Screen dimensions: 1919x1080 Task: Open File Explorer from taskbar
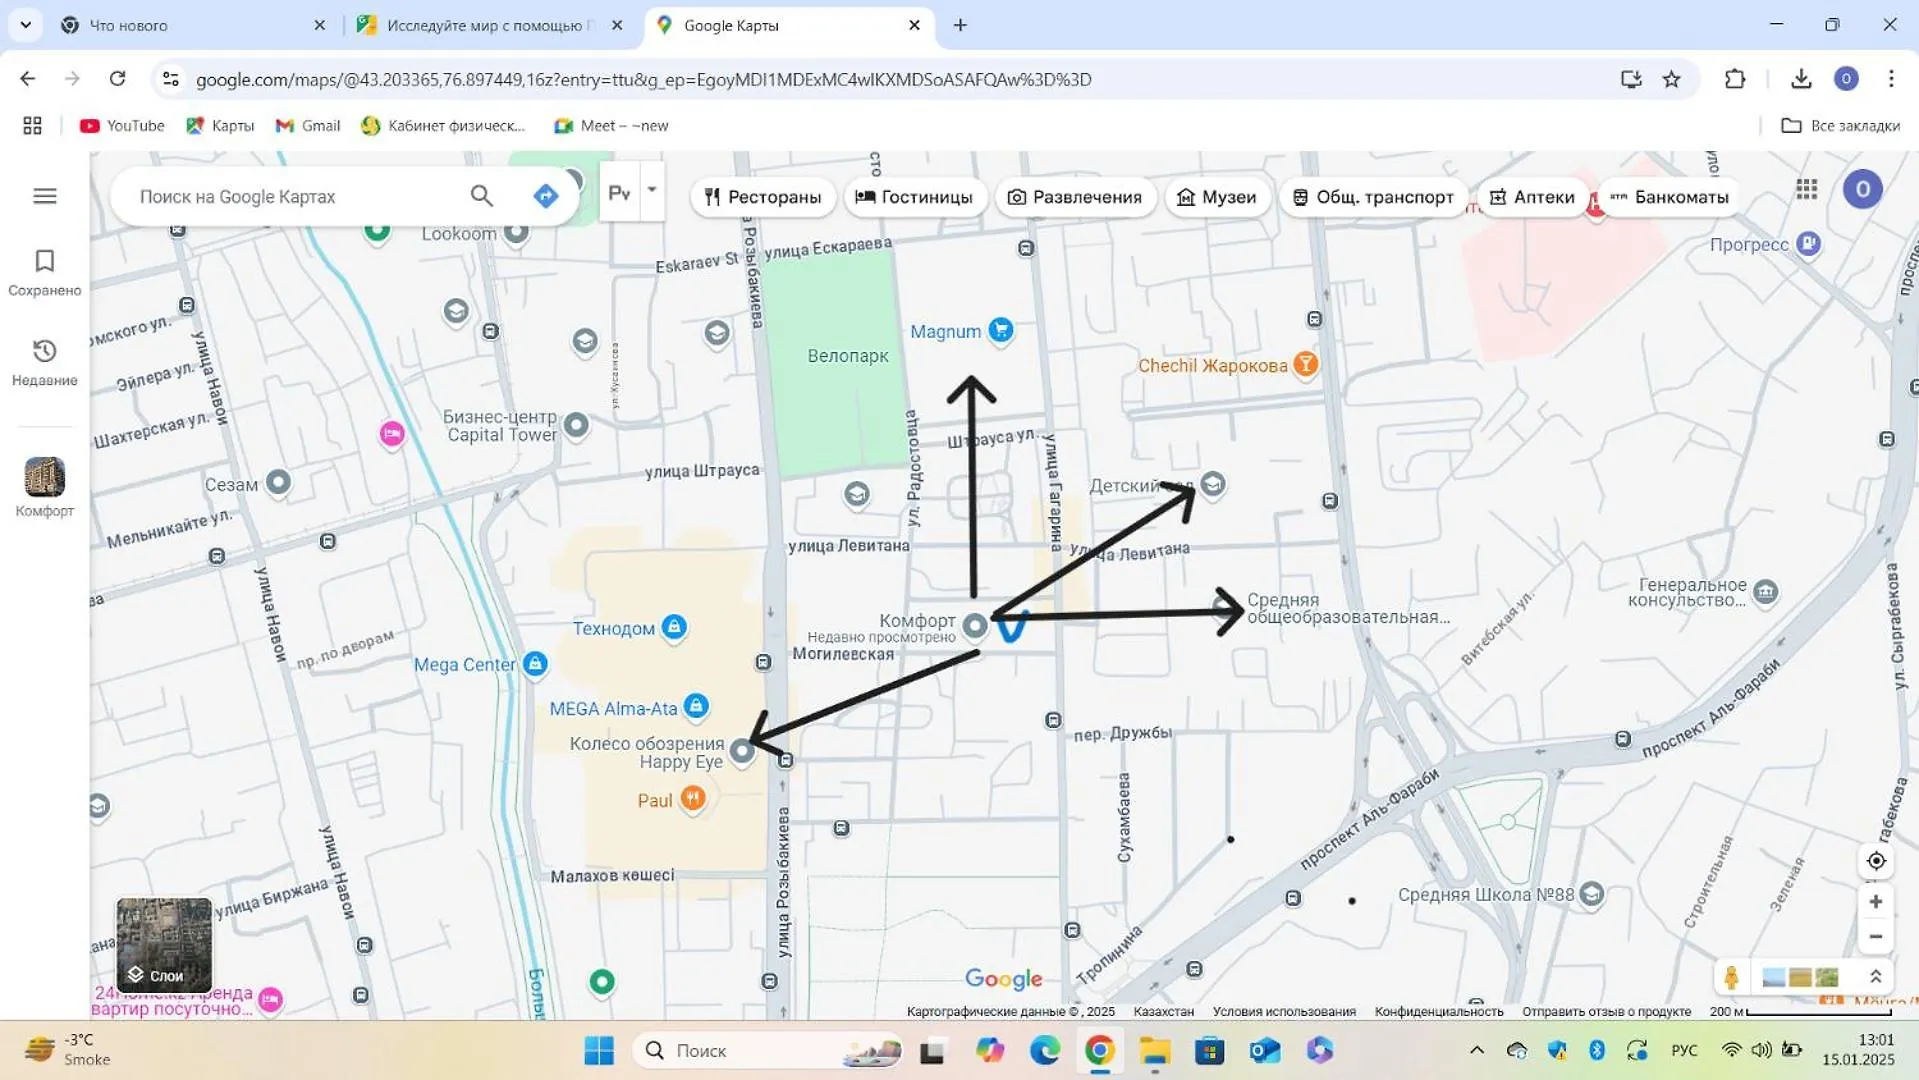coord(1154,1050)
